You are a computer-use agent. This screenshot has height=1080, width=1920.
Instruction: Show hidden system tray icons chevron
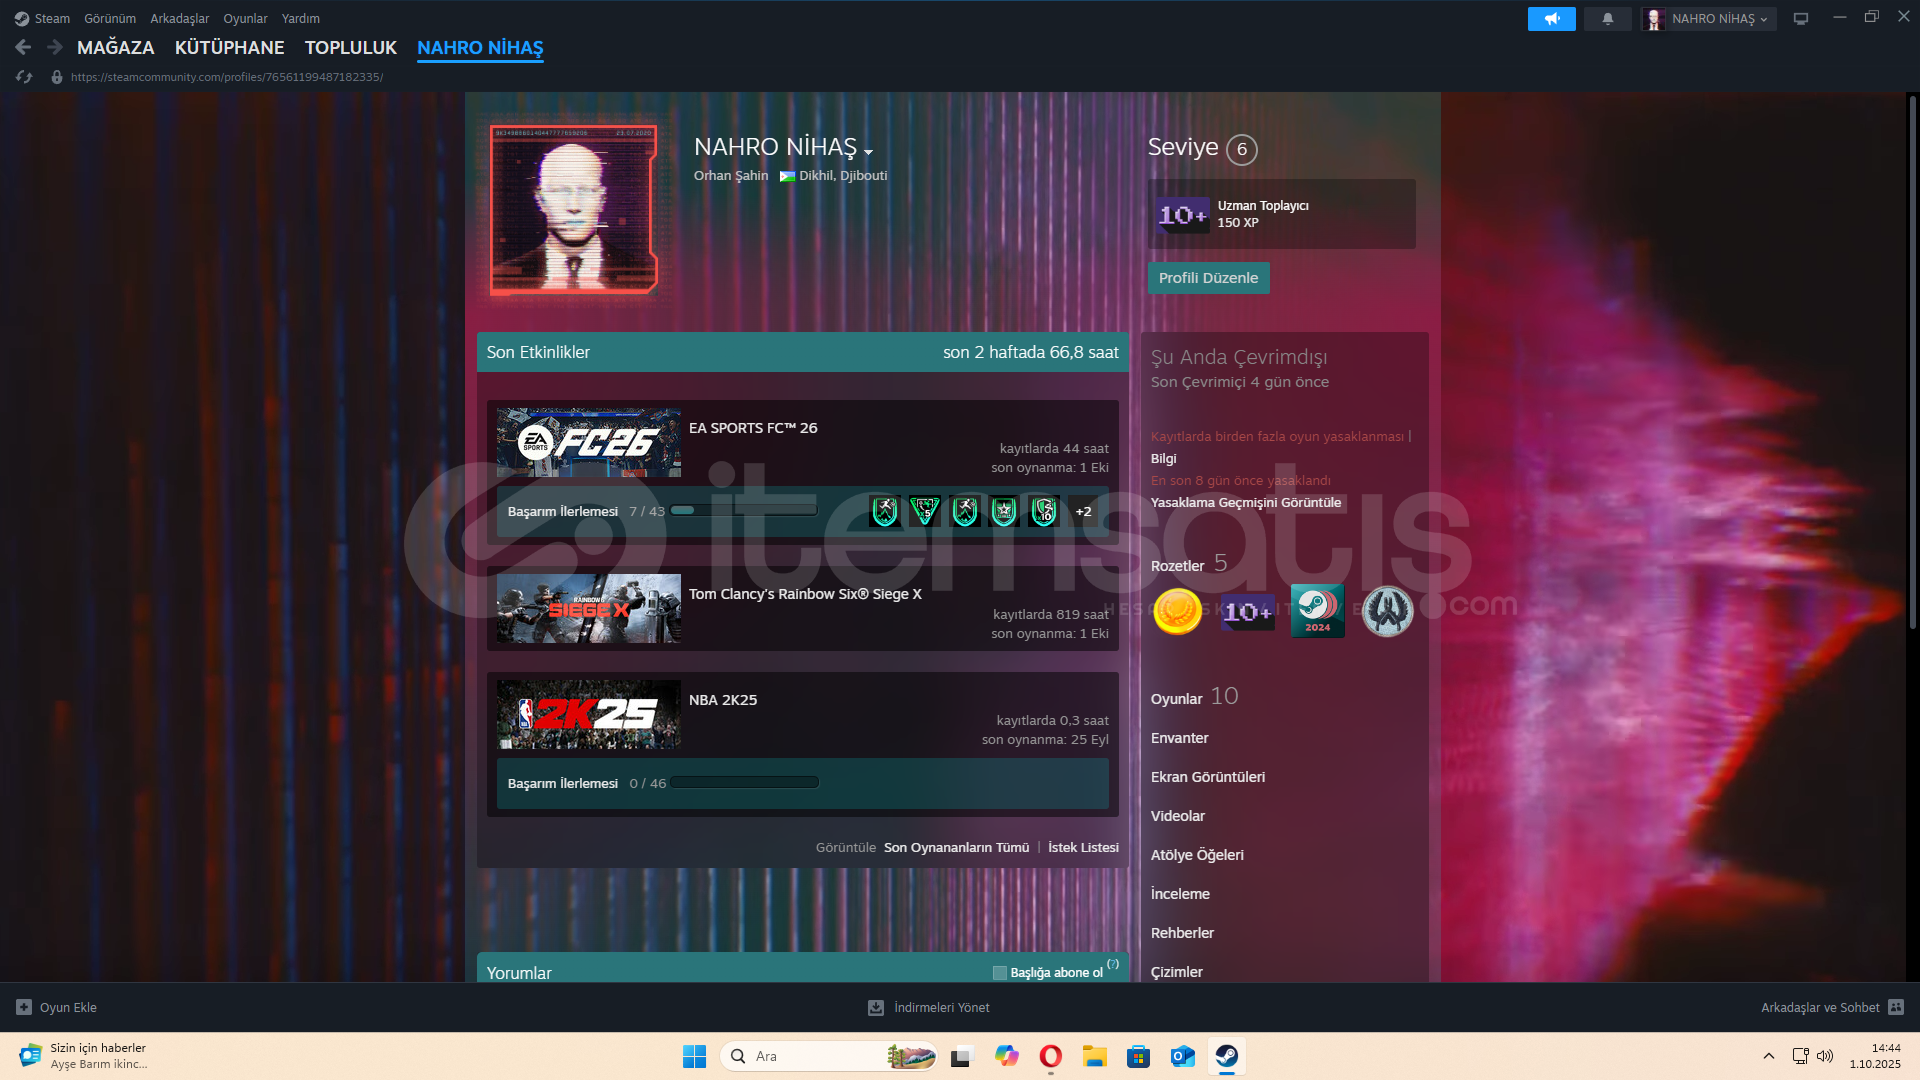1768,1056
